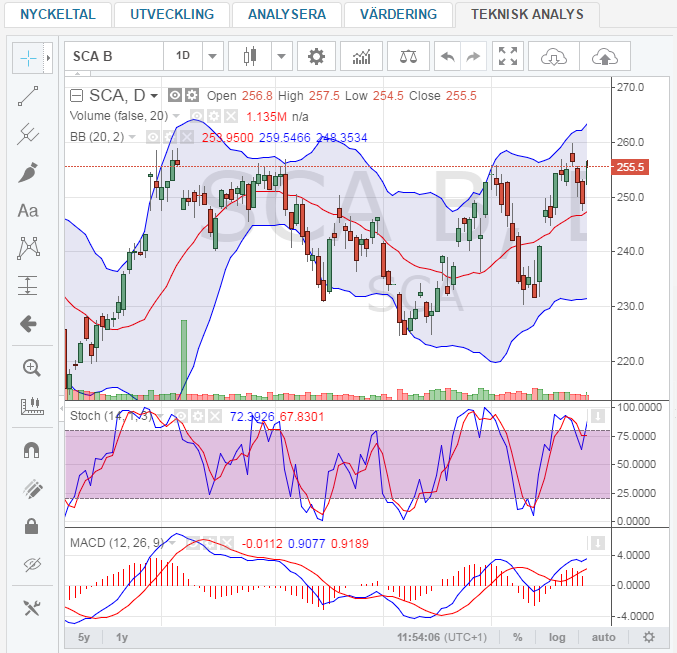
Task: Expand drawing tool submenu arrow beside crosshair
Action: tap(48, 58)
